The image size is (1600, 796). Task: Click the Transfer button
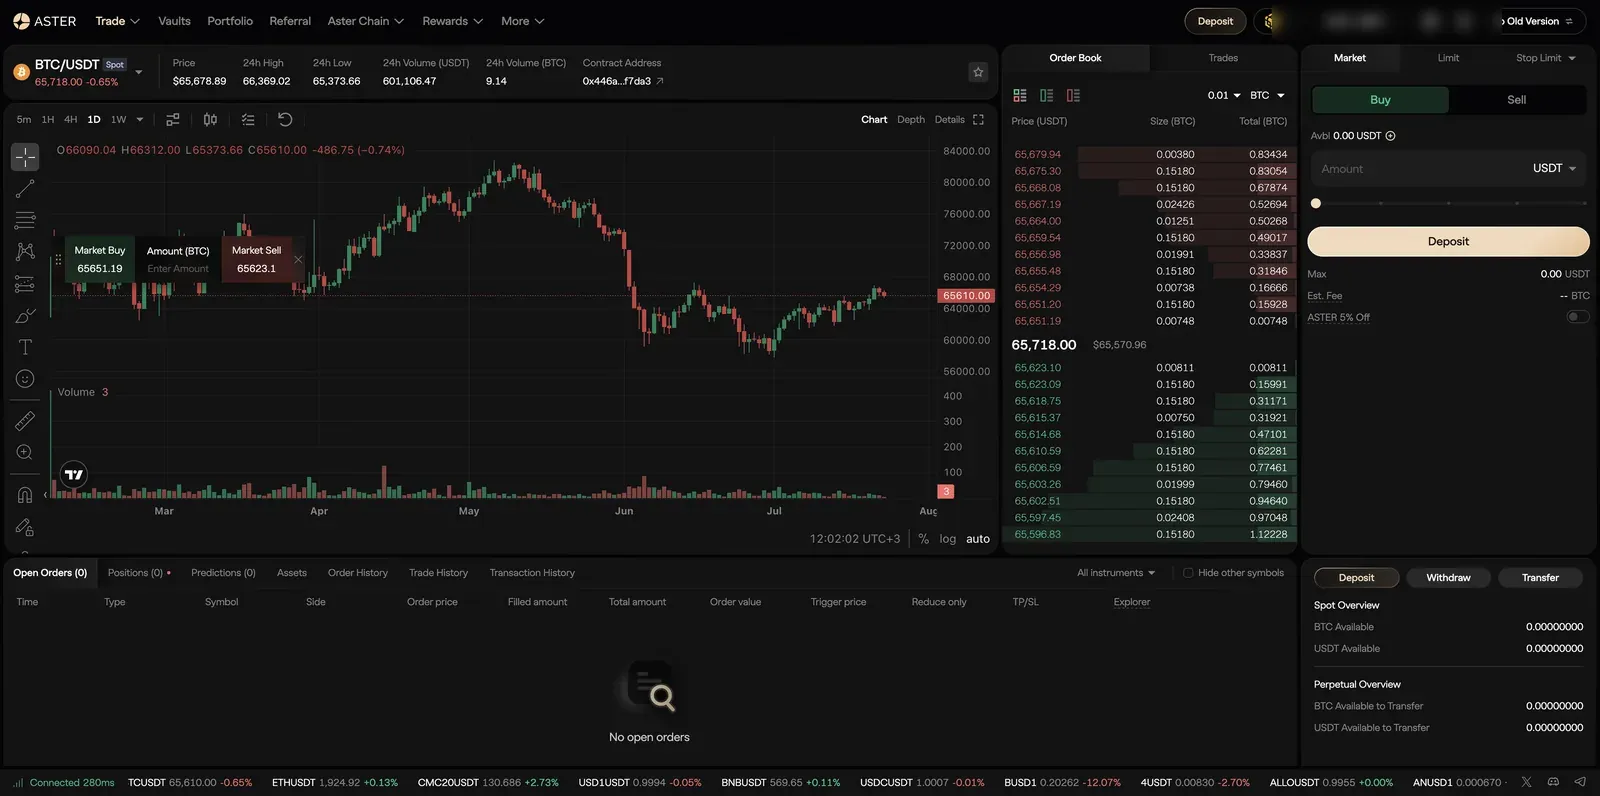pyautogui.click(x=1540, y=578)
